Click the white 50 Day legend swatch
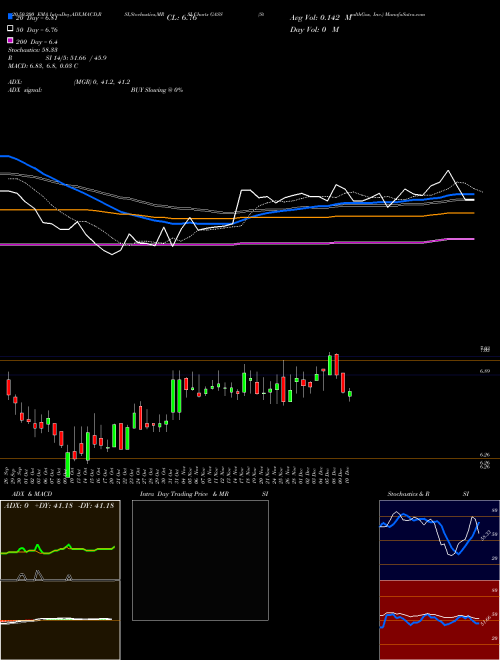The height and width of the screenshot is (660, 500). pyautogui.click(x=10, y=29)
